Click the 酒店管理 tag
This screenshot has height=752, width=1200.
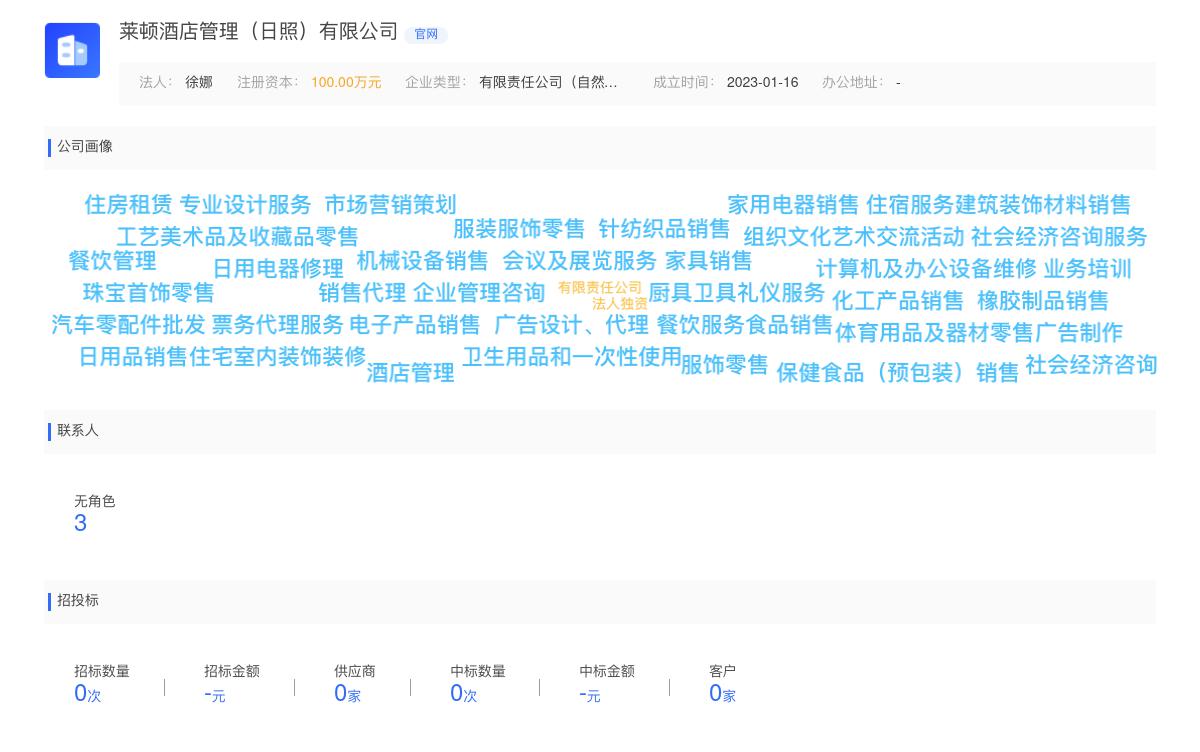410,373
